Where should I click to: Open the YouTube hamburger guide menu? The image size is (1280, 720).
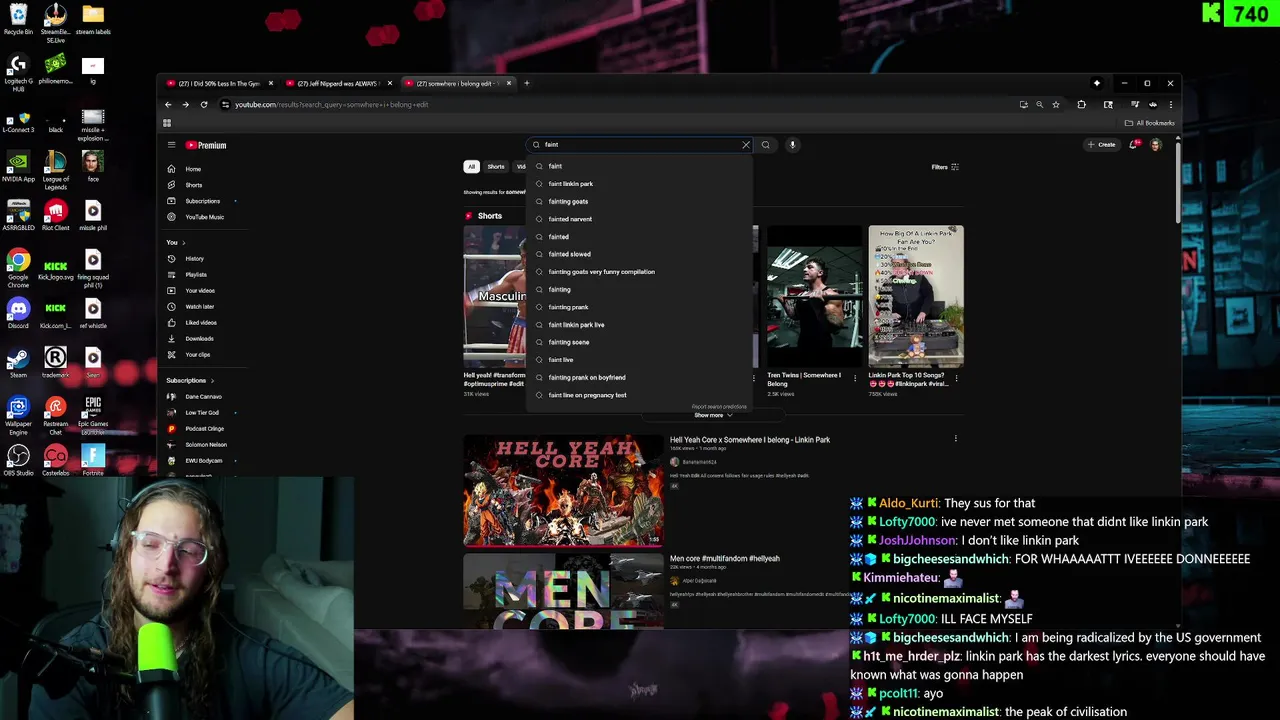coord(171,145)
